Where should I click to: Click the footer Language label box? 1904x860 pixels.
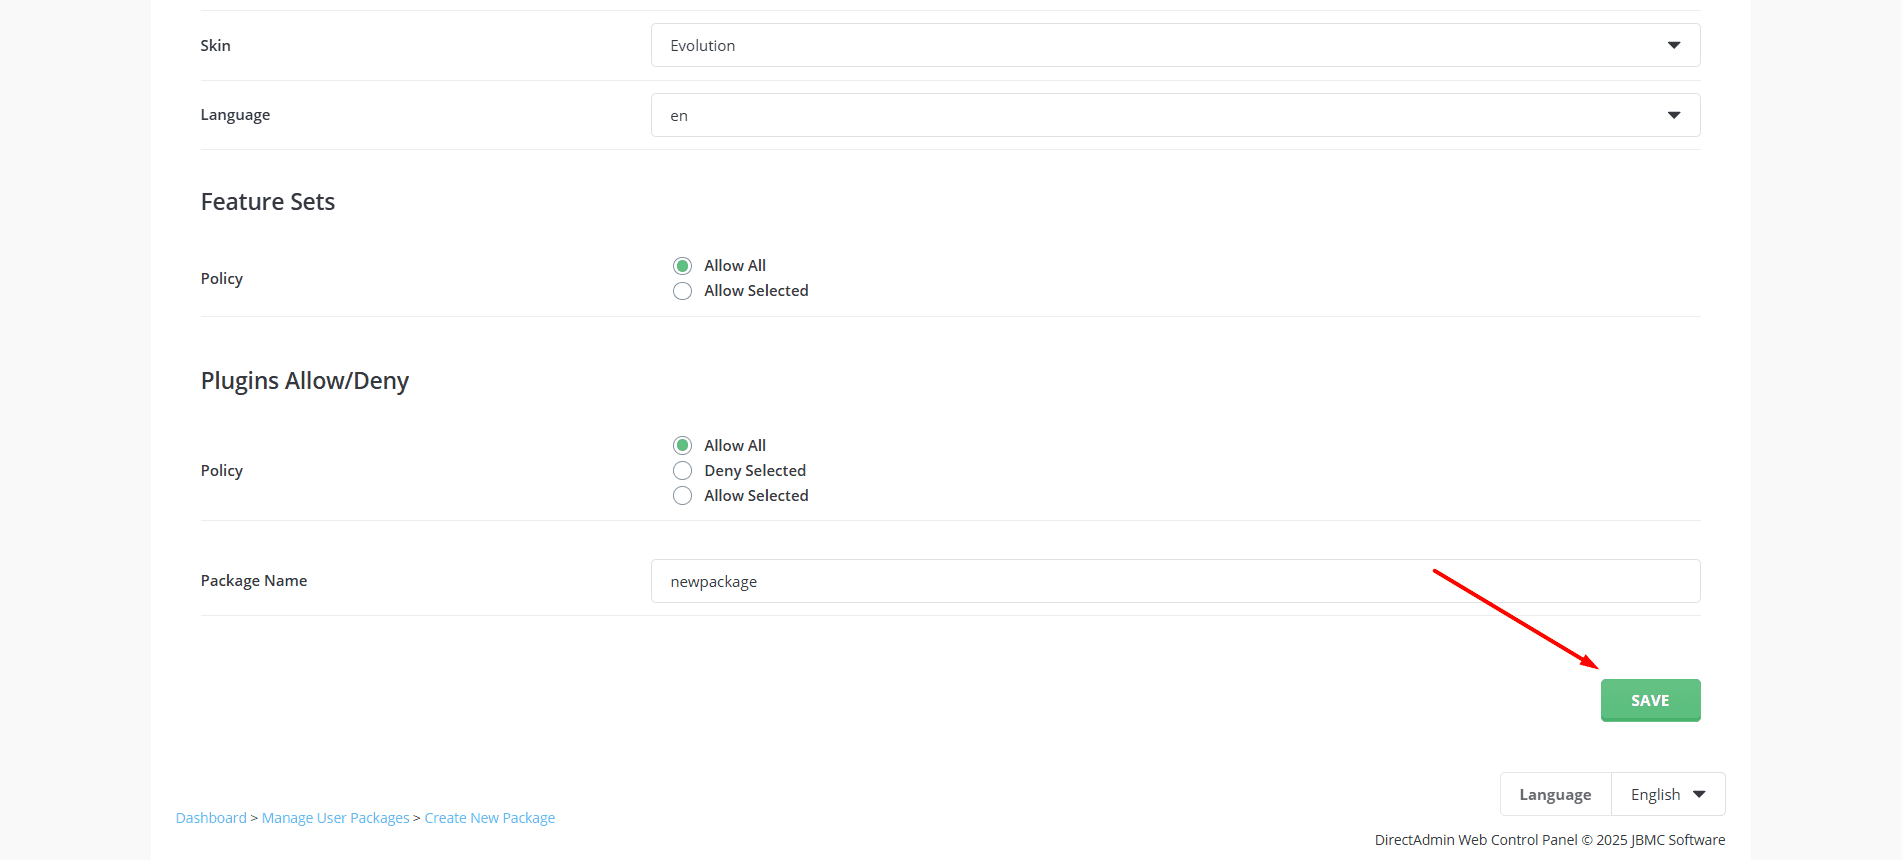(x=1555, y=794)
